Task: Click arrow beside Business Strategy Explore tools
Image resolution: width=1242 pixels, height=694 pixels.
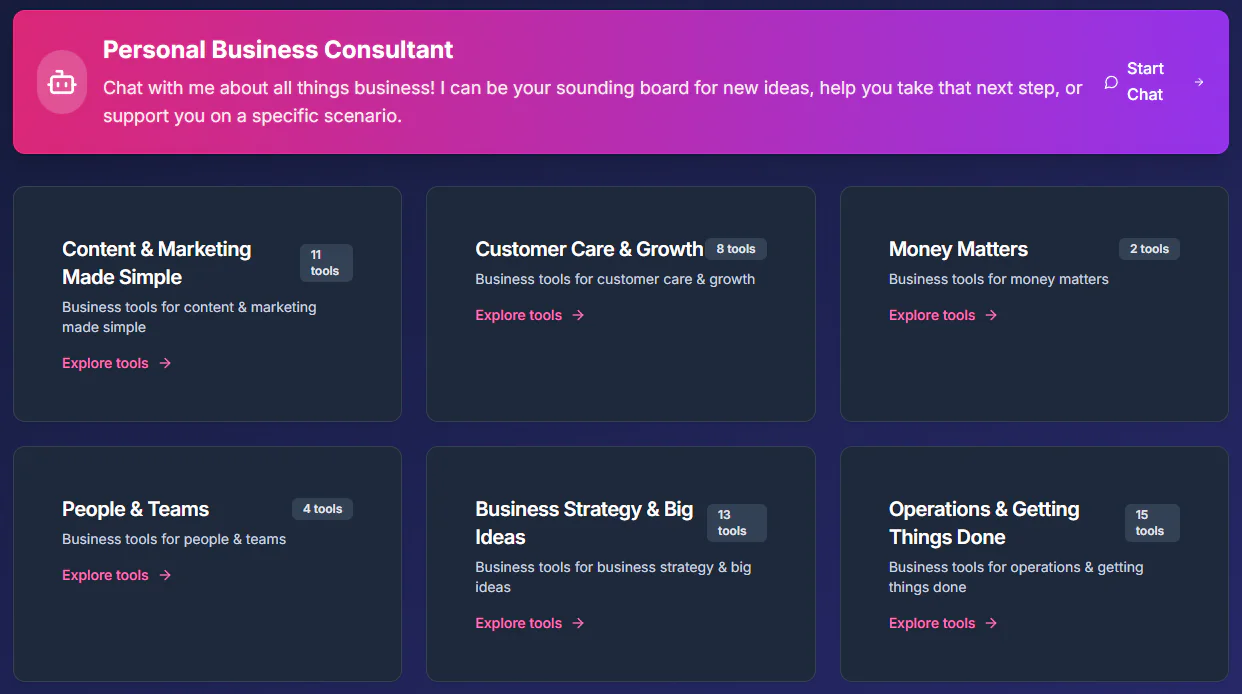Action: coord(578,623)
